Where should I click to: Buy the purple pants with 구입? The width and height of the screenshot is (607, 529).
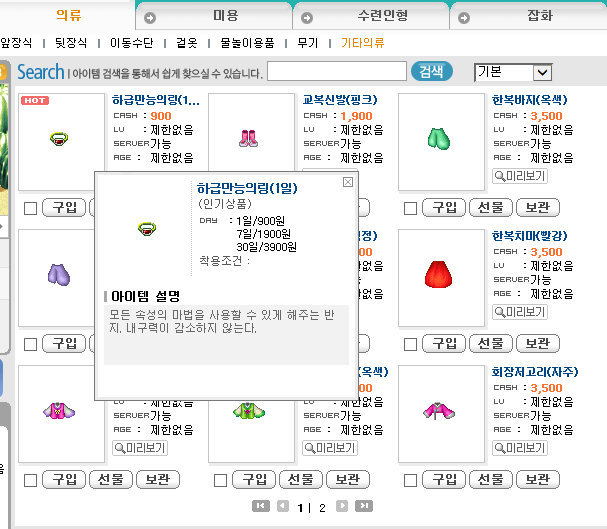[x=64, y=344]
